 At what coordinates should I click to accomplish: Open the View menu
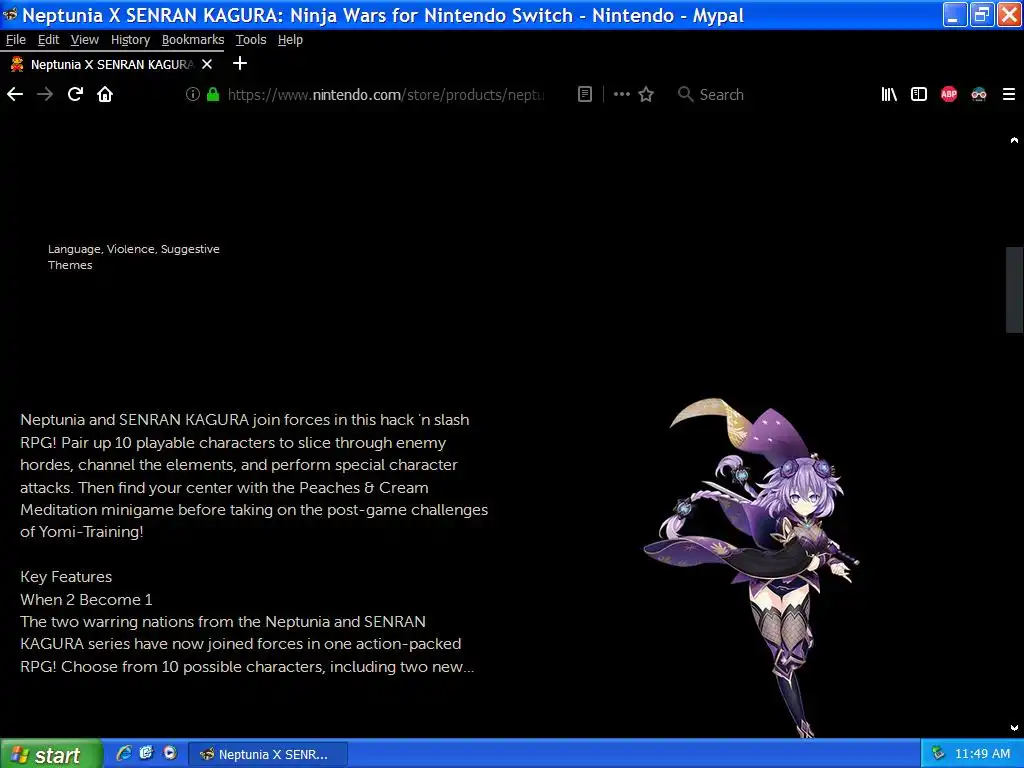click(85, 40)
